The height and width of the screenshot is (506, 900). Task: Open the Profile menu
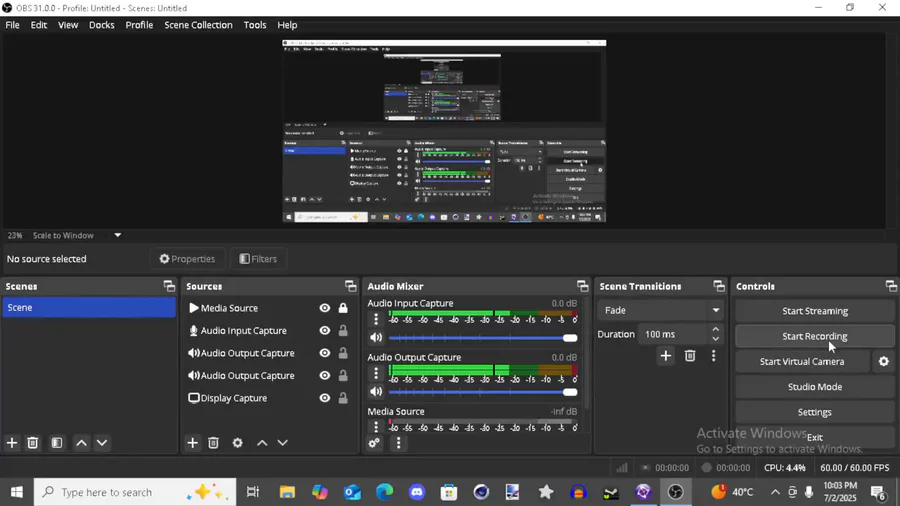click(x=139, y=25)
